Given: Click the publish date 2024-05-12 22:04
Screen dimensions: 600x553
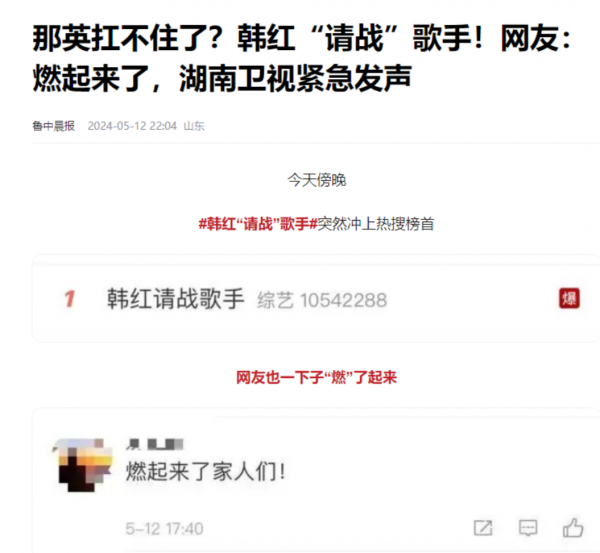Looking at the screenshot, I should click(132, 126).
